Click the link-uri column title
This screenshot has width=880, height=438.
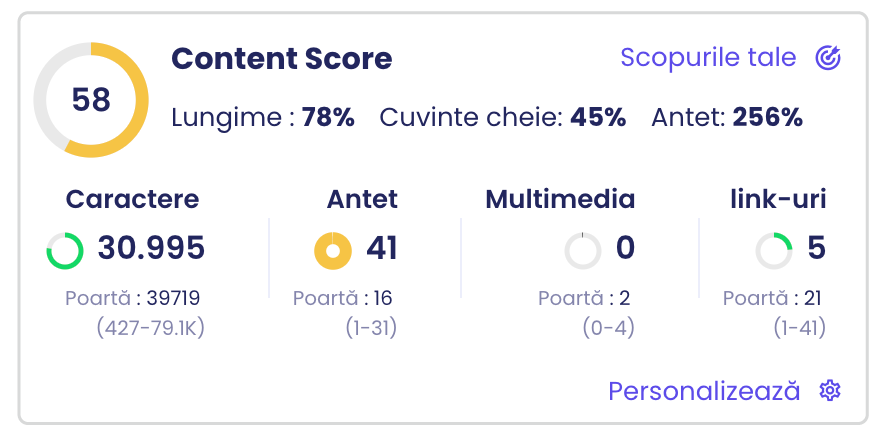779,199
